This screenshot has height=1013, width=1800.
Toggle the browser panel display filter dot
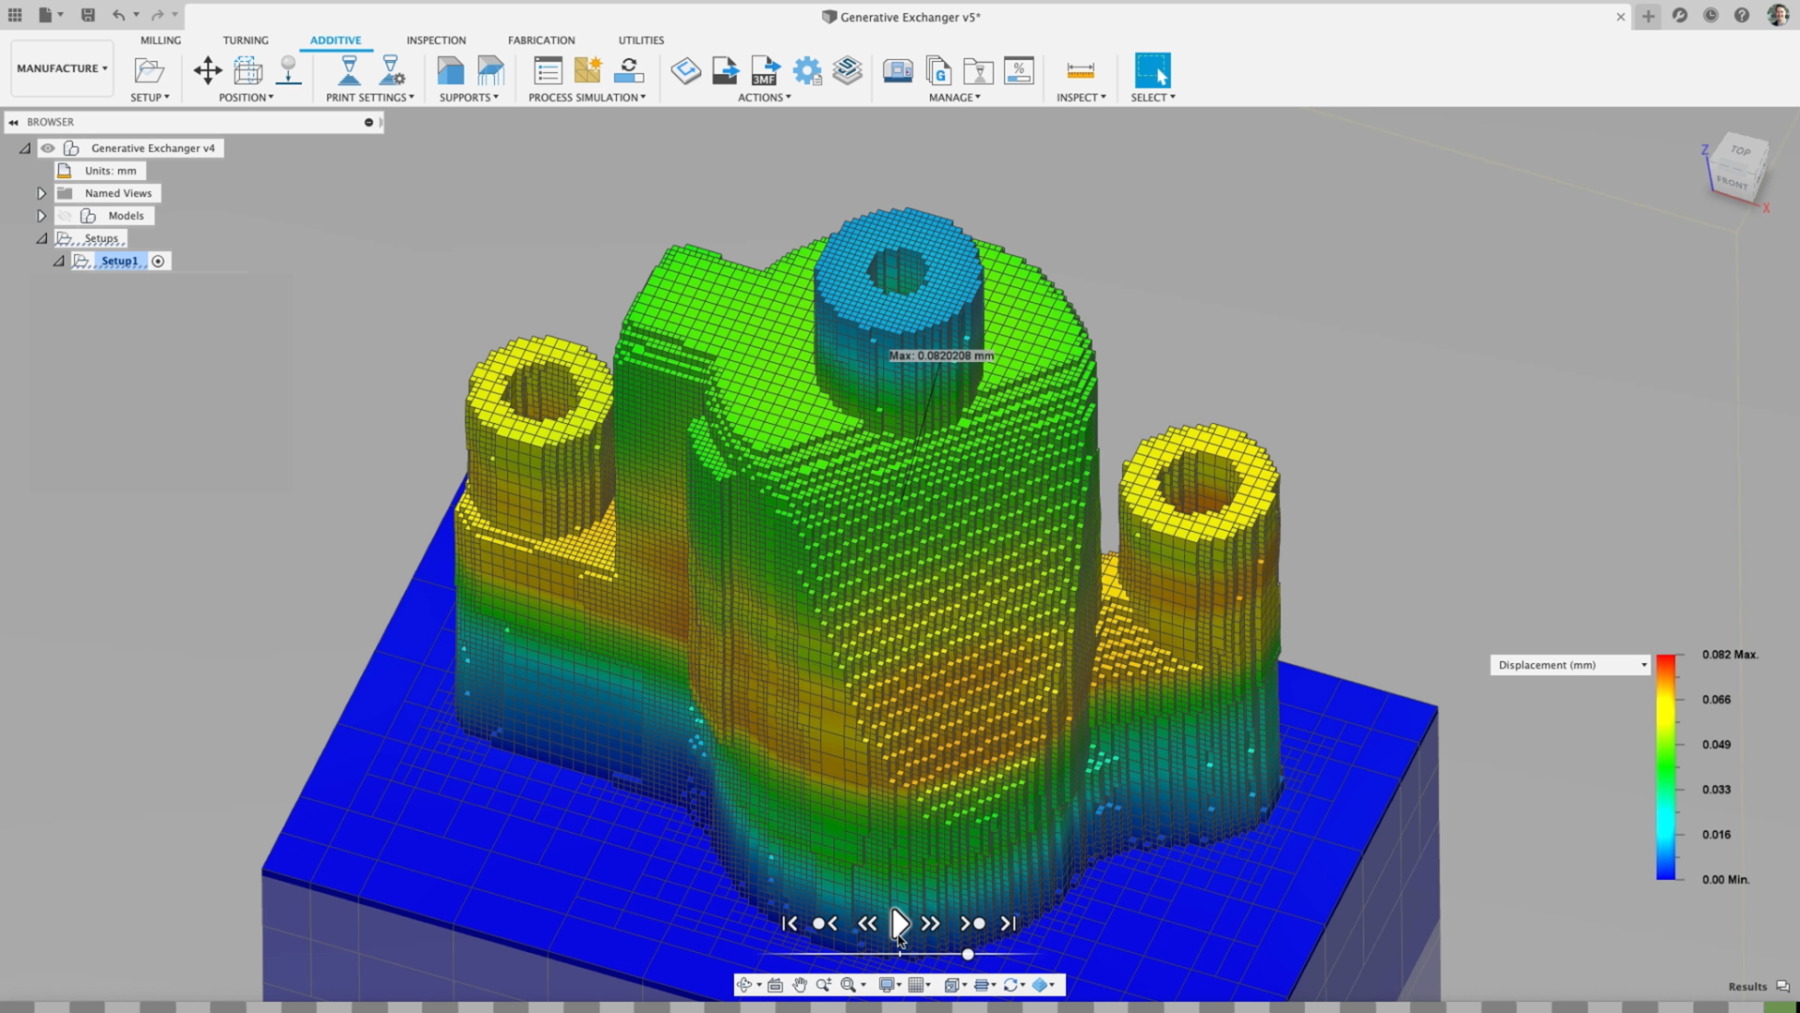tap(370, 122)
